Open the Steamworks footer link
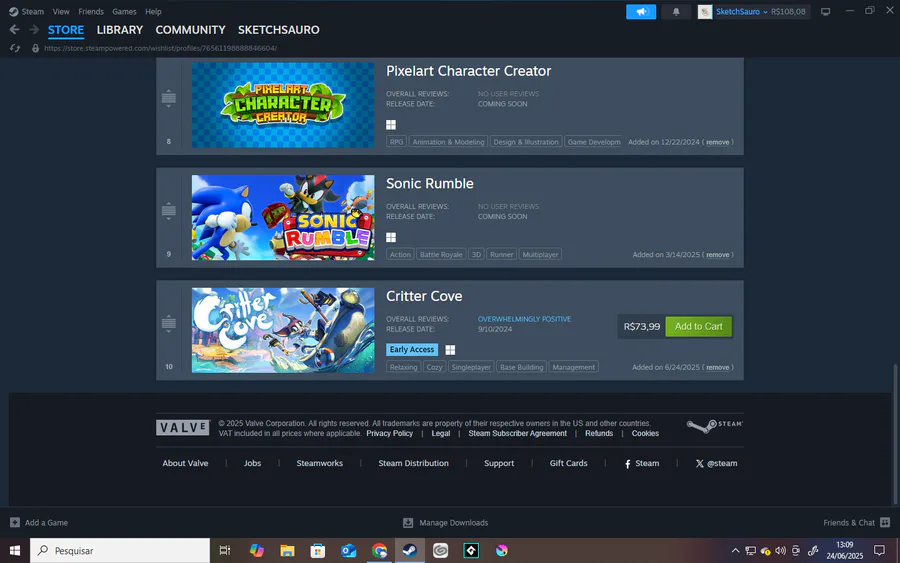The width and height of the screenshot is (900, 563). 320,463
